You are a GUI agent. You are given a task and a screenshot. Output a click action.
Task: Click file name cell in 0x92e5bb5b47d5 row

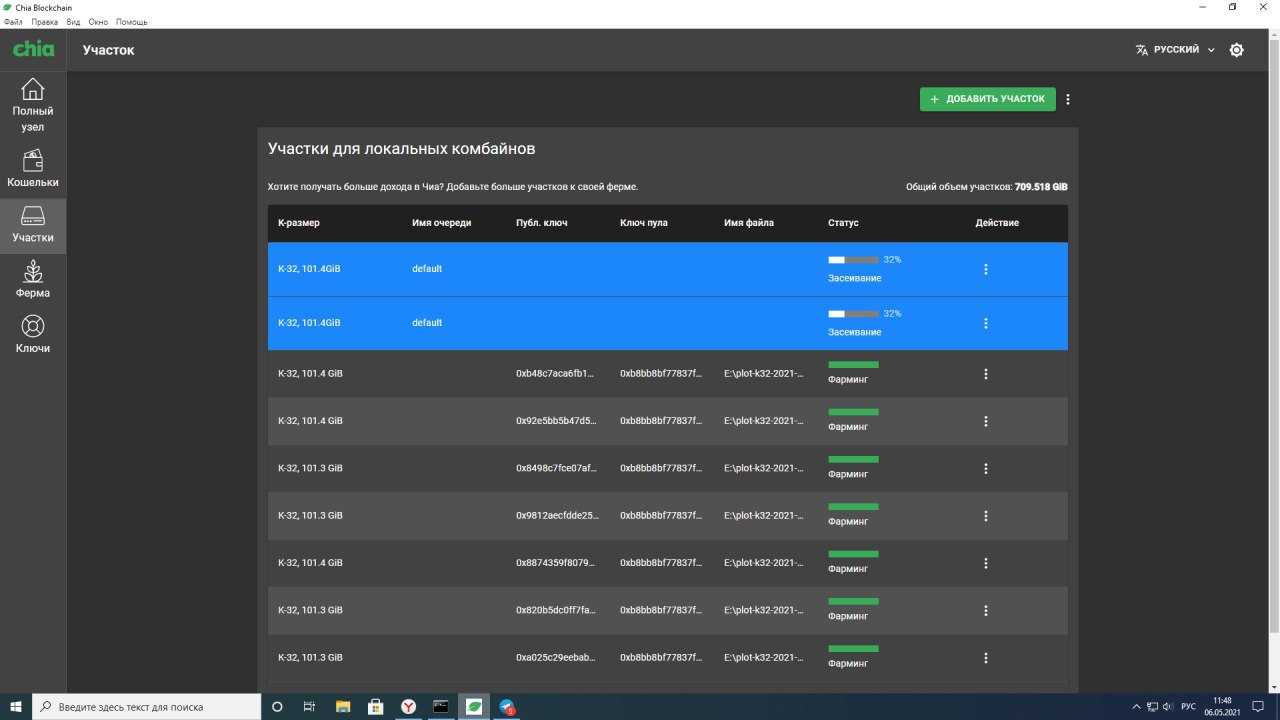point(764,421)
